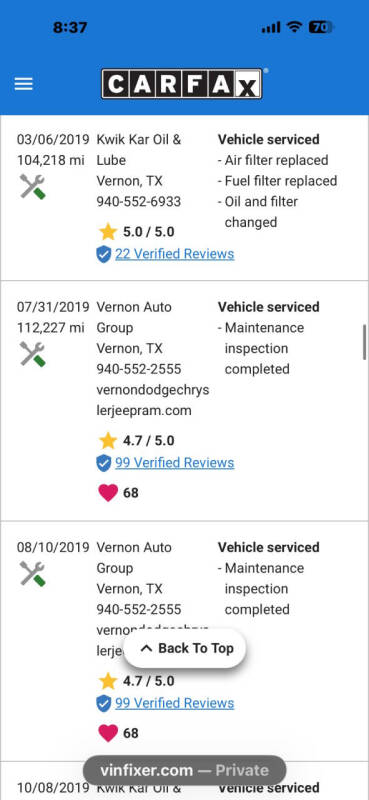369x800 pixels.
Task: Tap the pink heart in the 08/10/2019 record
Action: tap(108, 733)
